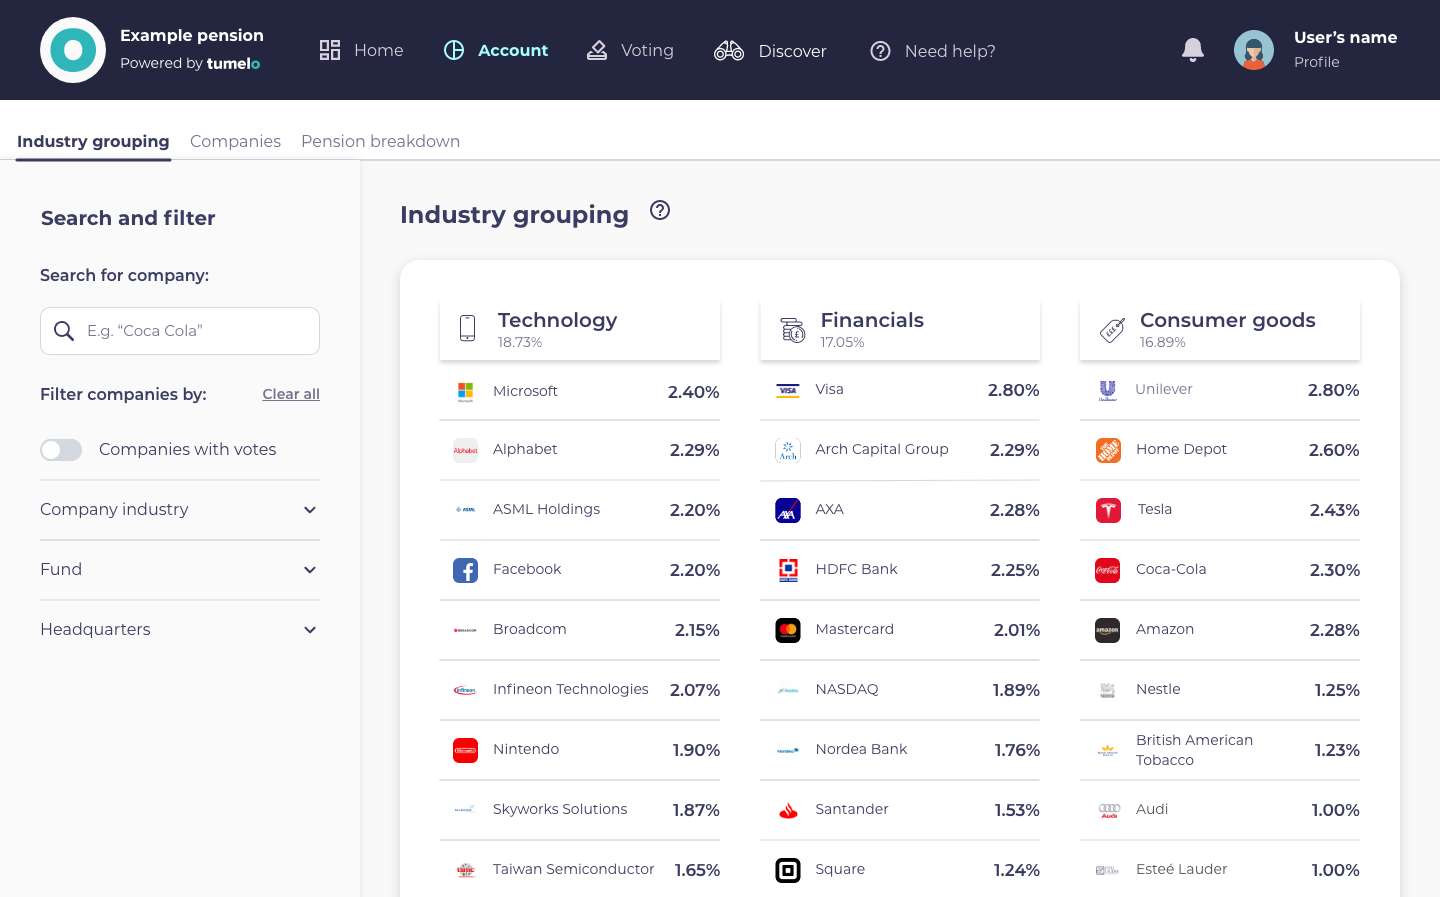This screenshot has width=1440, height=897.
Task: Click the user avatar picture
Action: coord(1253,50)
